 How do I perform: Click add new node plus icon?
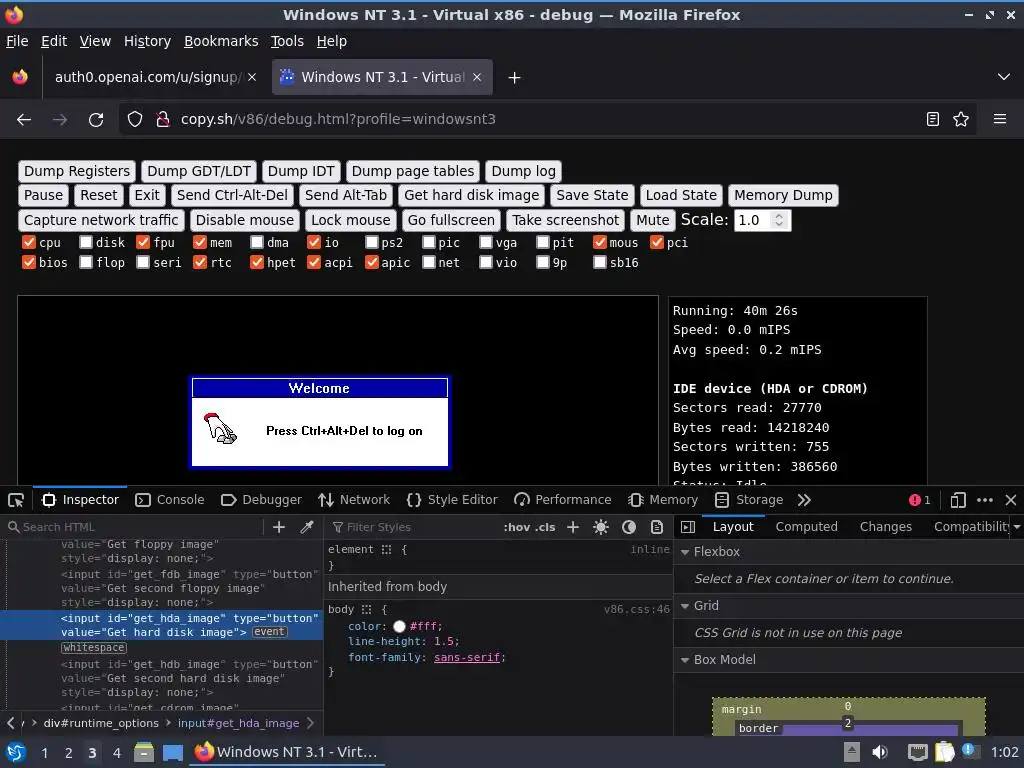click(279, 527)
